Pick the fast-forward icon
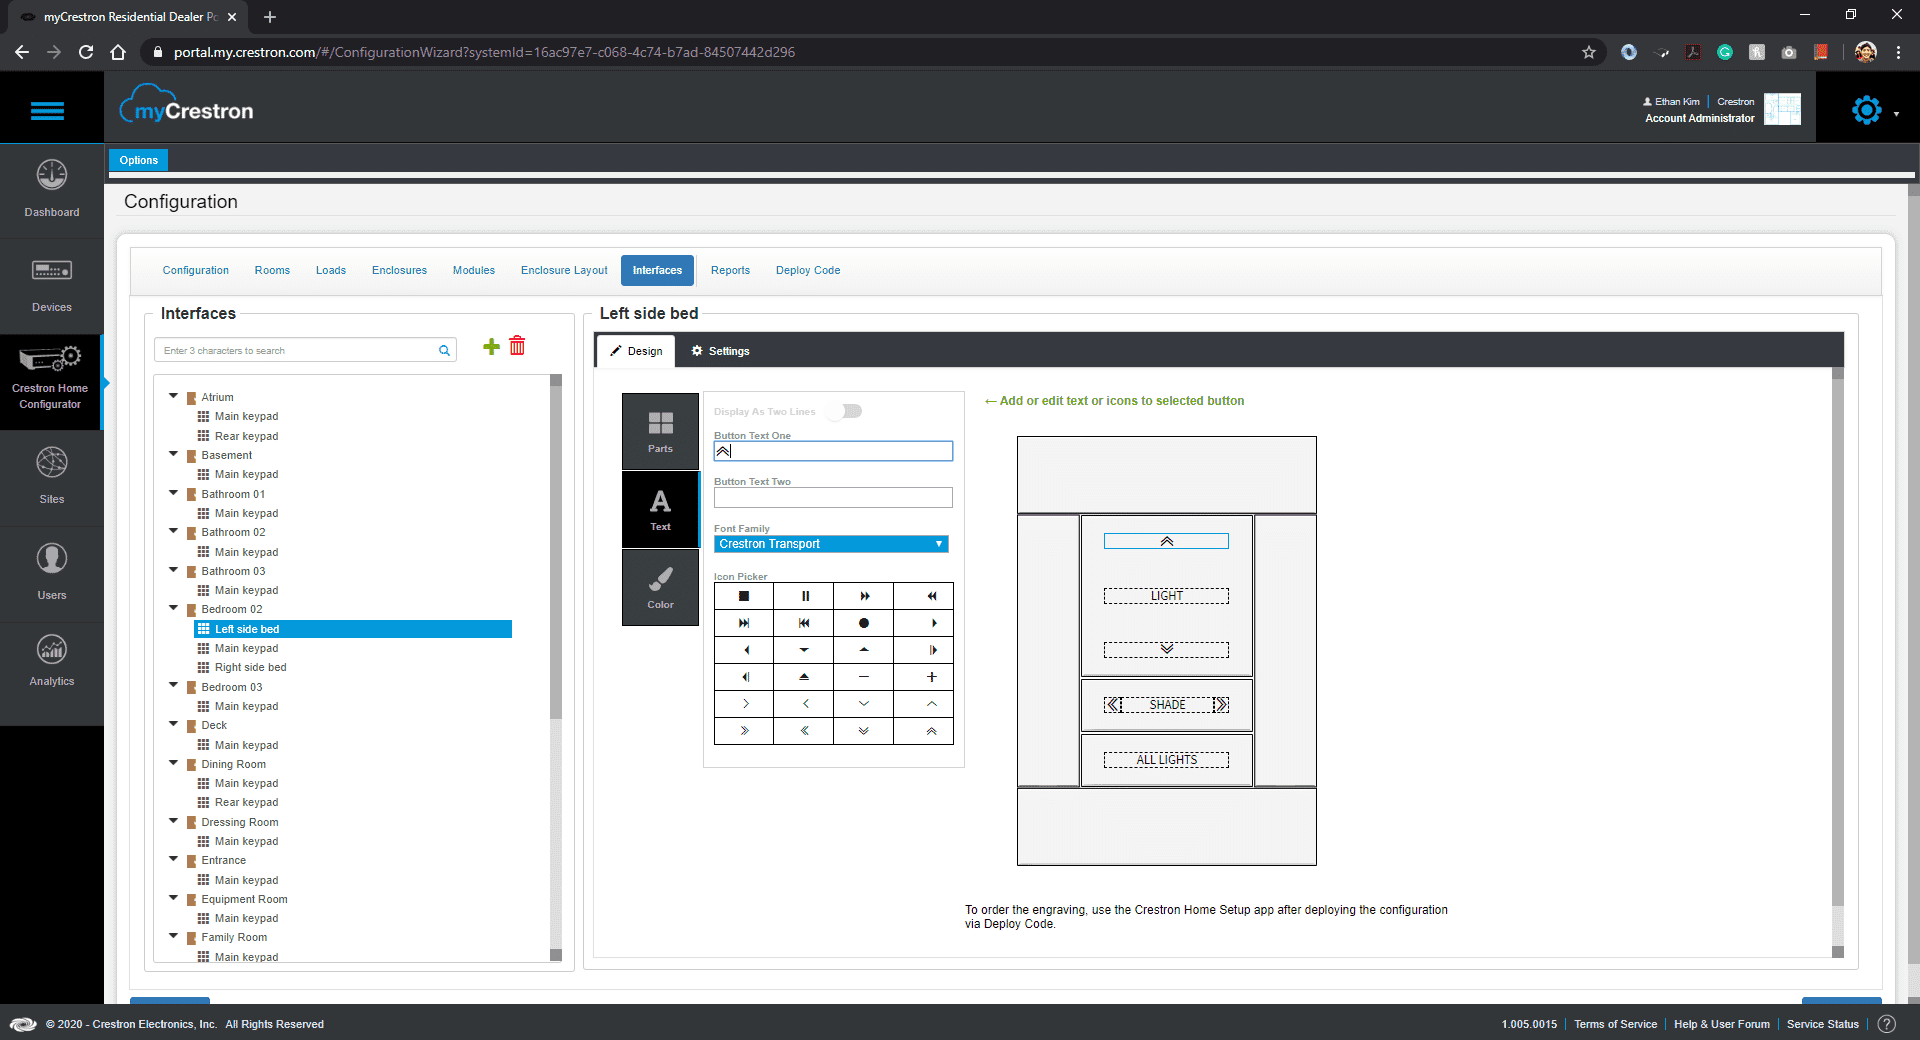 tap(864, 596)
